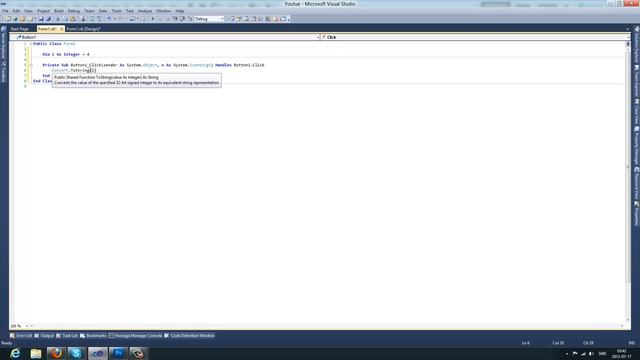Click the Visual Studio taskbar button
This screenshot has width=640, height=360.
click(98, 353)
